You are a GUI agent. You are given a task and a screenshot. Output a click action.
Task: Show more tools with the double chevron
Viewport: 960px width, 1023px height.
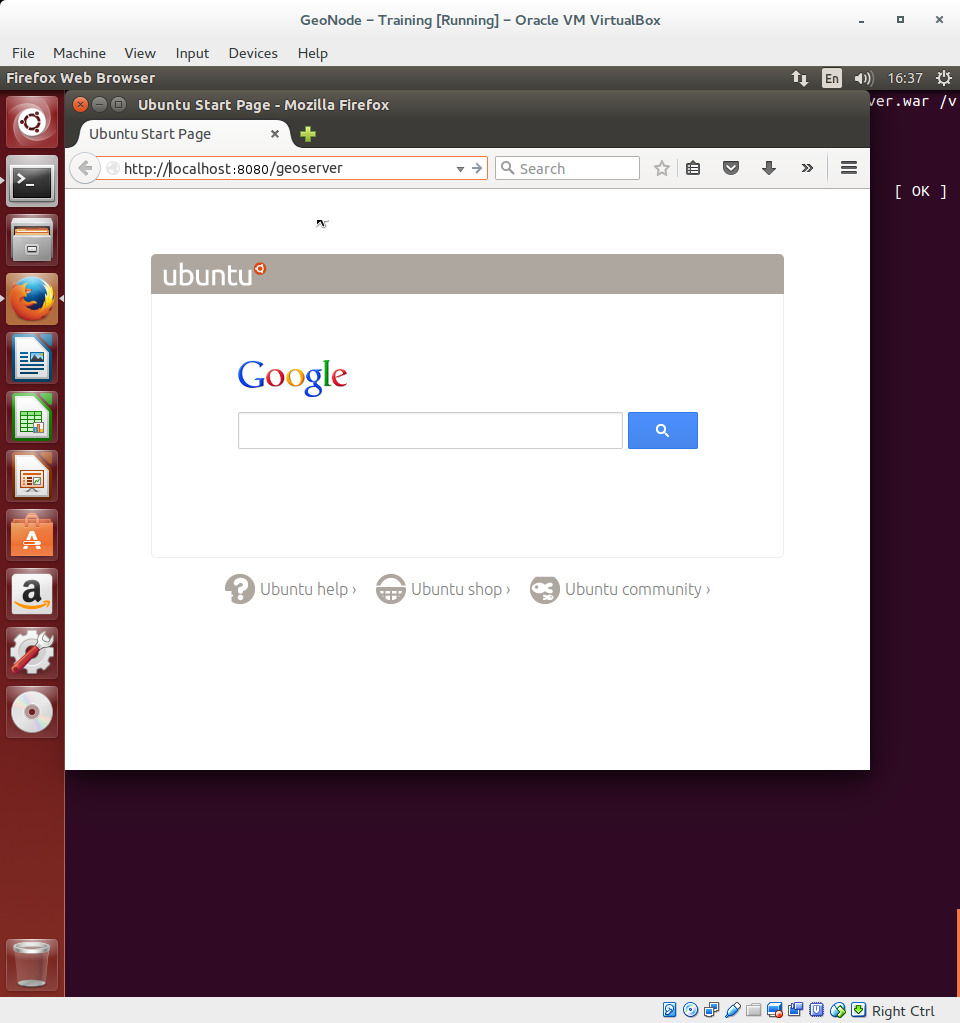pos(807,168)
